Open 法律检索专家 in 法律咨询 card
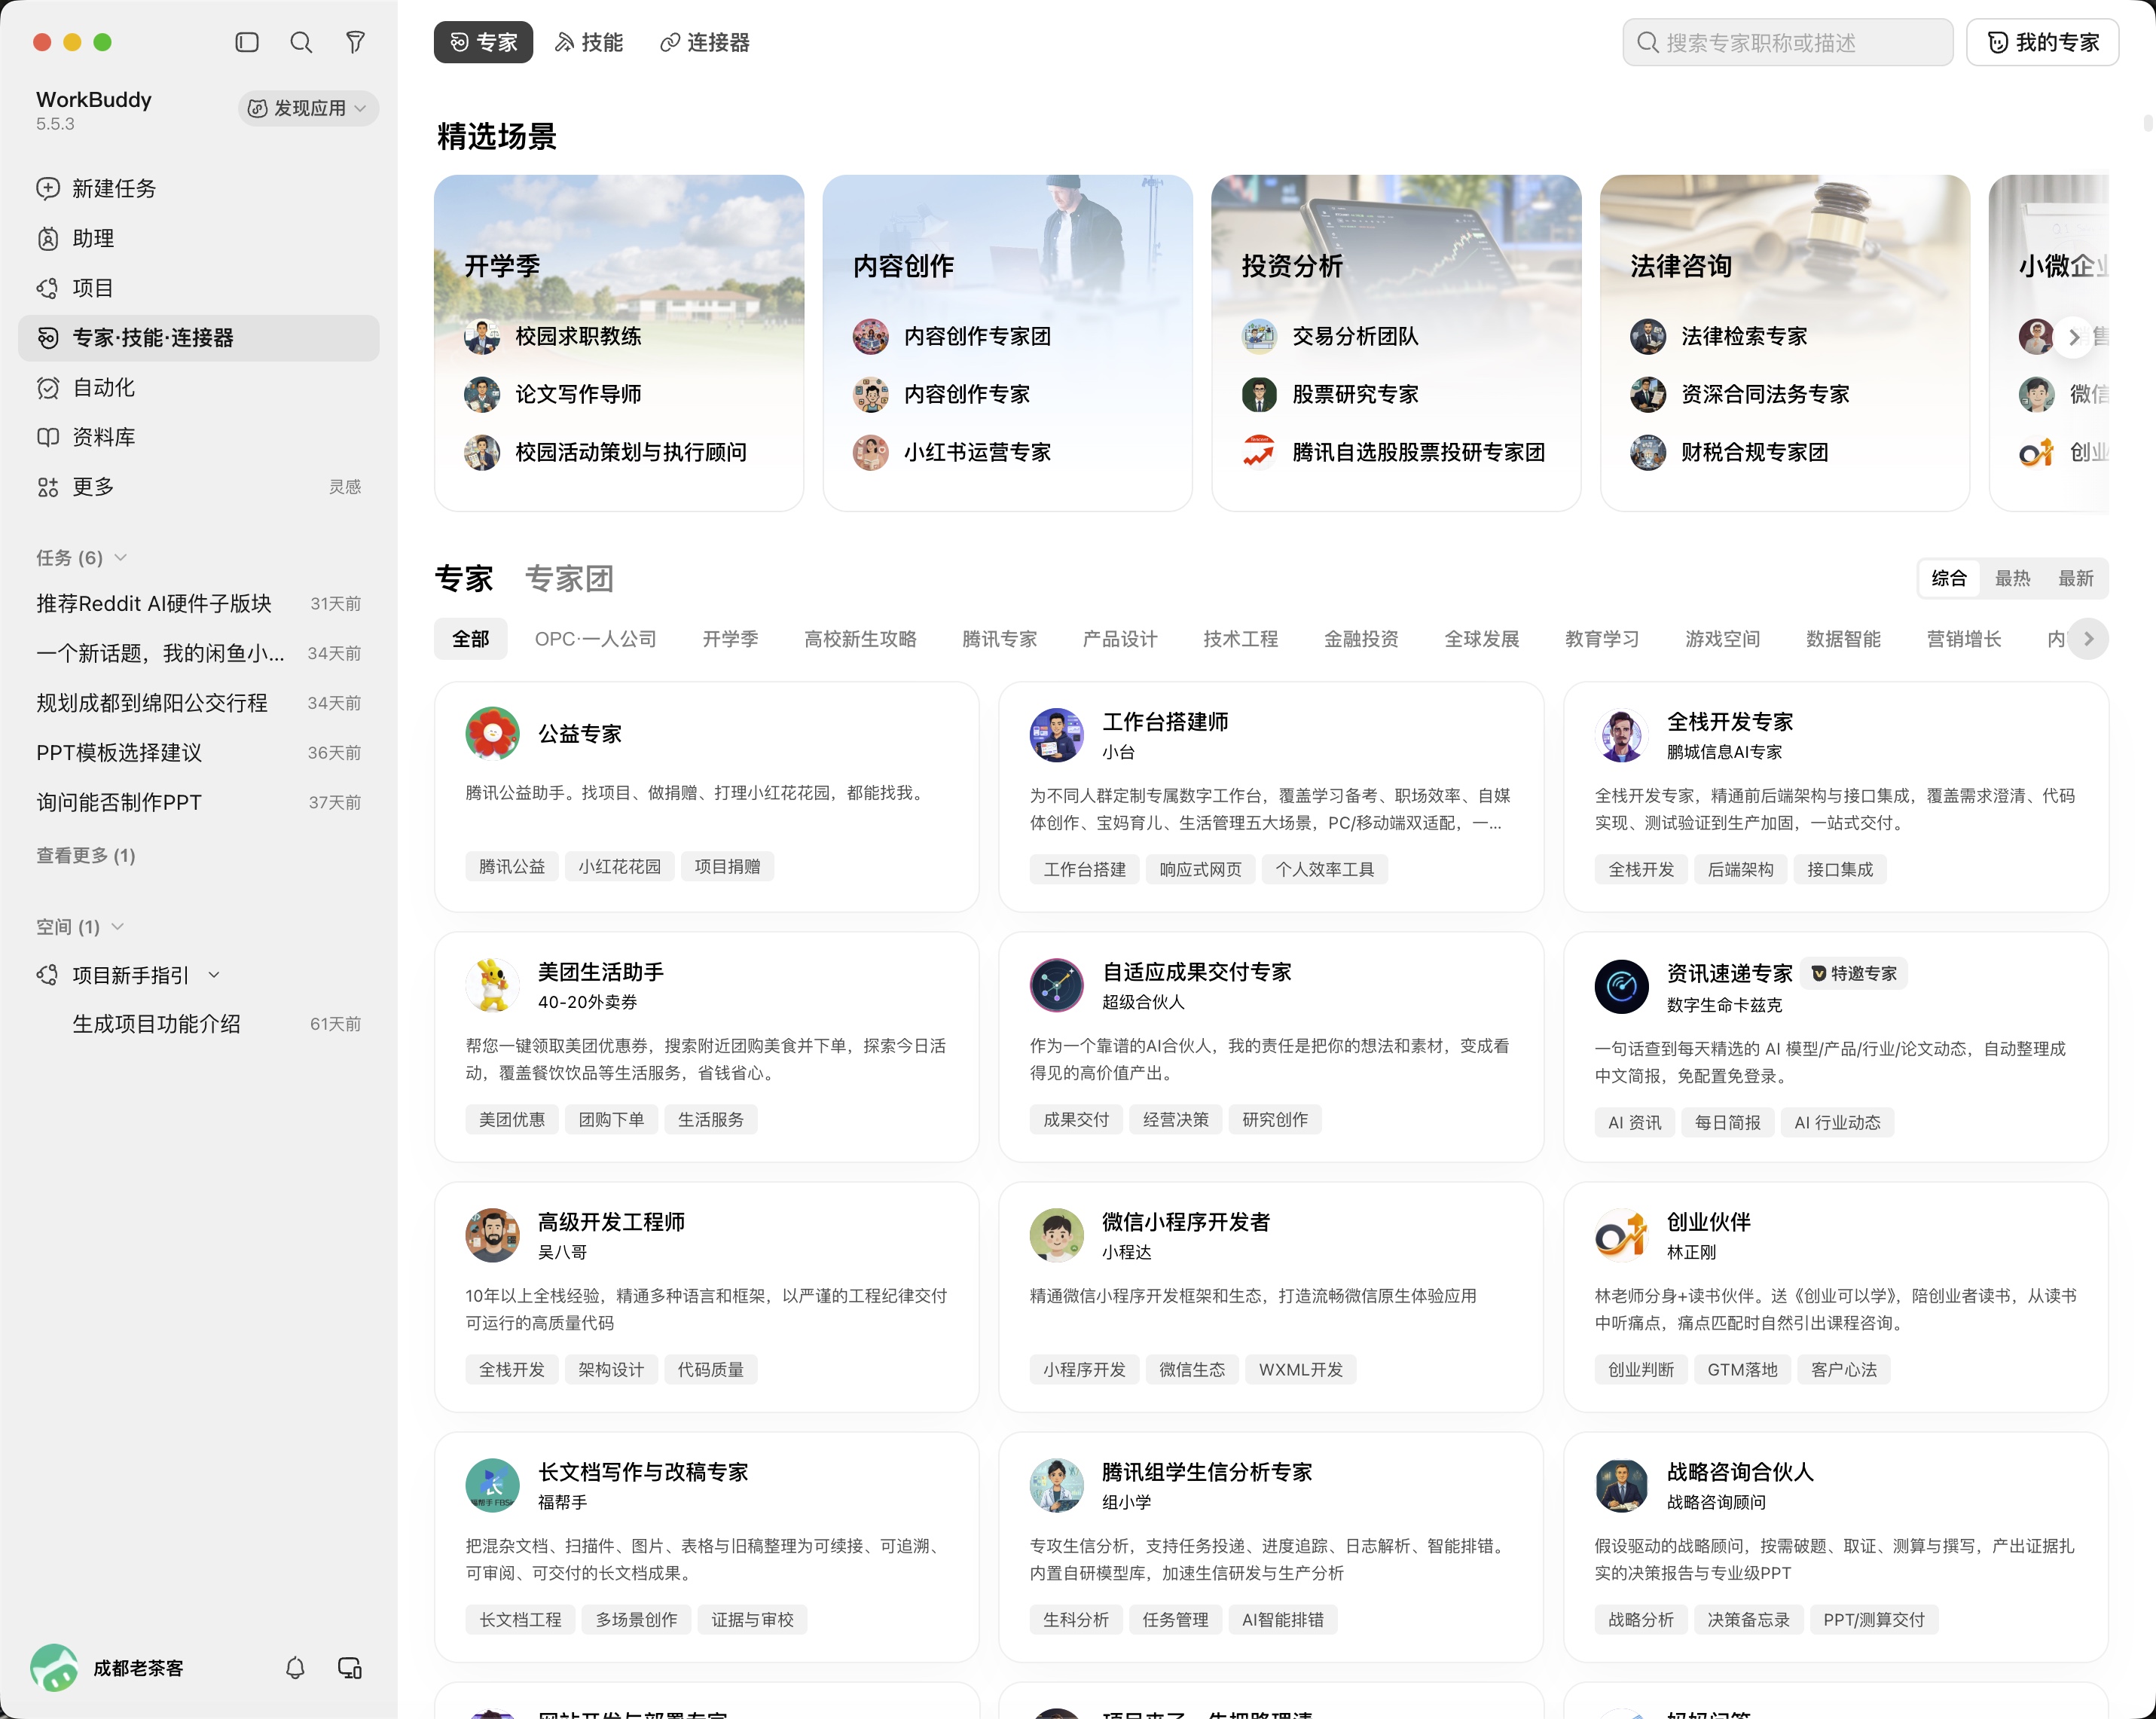The image size is (2156, 1719). pos(1719,337)
